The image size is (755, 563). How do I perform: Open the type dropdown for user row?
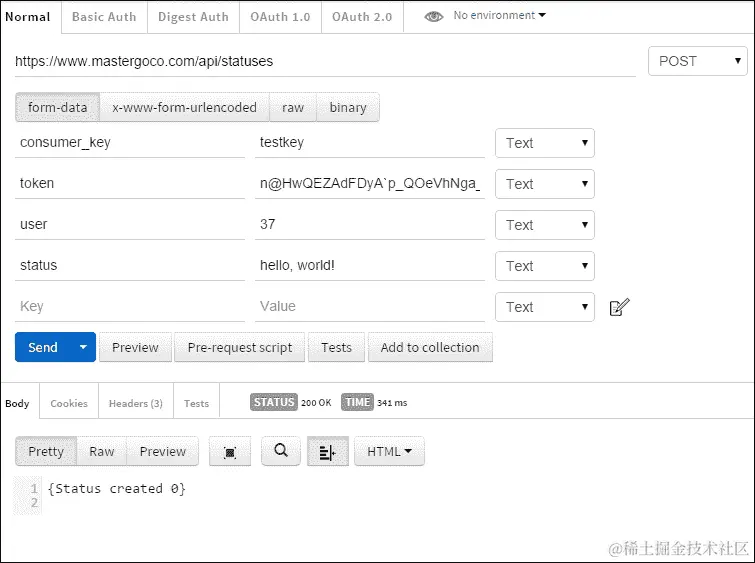[x=545, y=225]
